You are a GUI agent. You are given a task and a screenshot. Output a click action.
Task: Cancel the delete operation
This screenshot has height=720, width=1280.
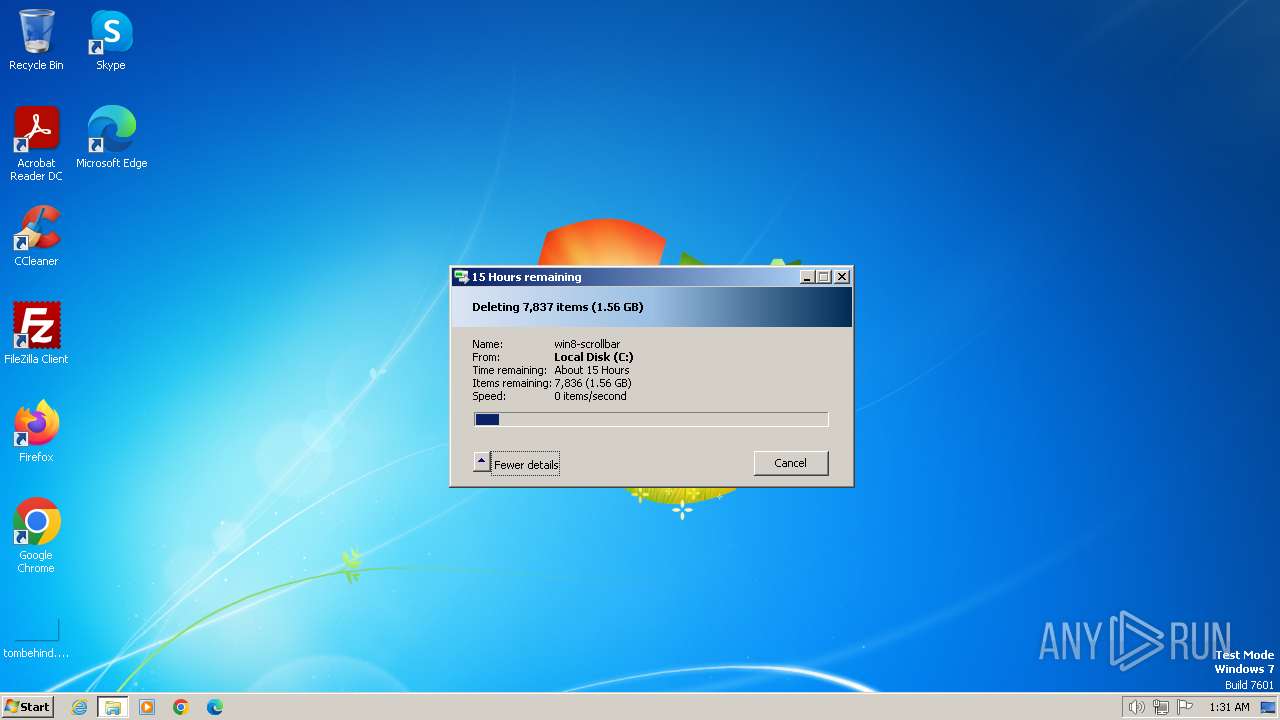790,463
